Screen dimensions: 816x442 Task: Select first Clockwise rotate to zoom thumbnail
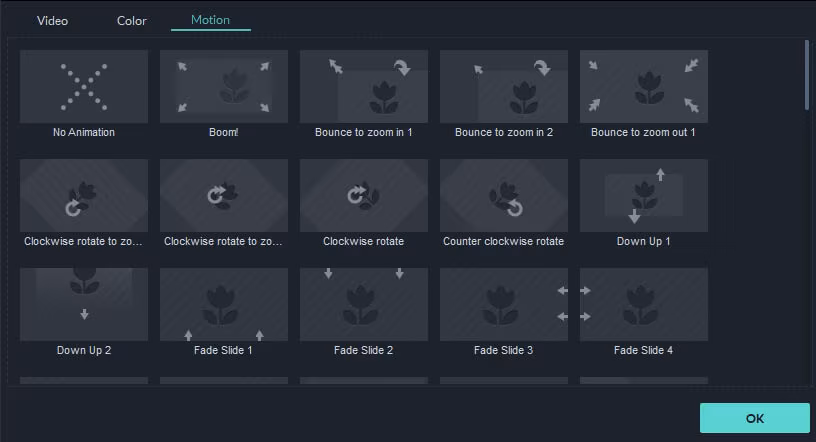pos(84,195)
